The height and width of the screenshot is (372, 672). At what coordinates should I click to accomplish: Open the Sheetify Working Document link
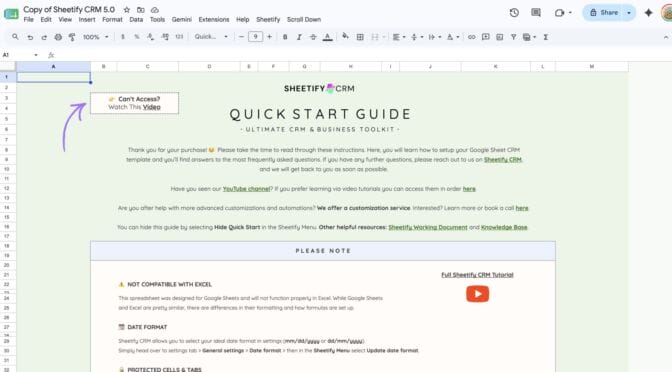tap(428, 227)
